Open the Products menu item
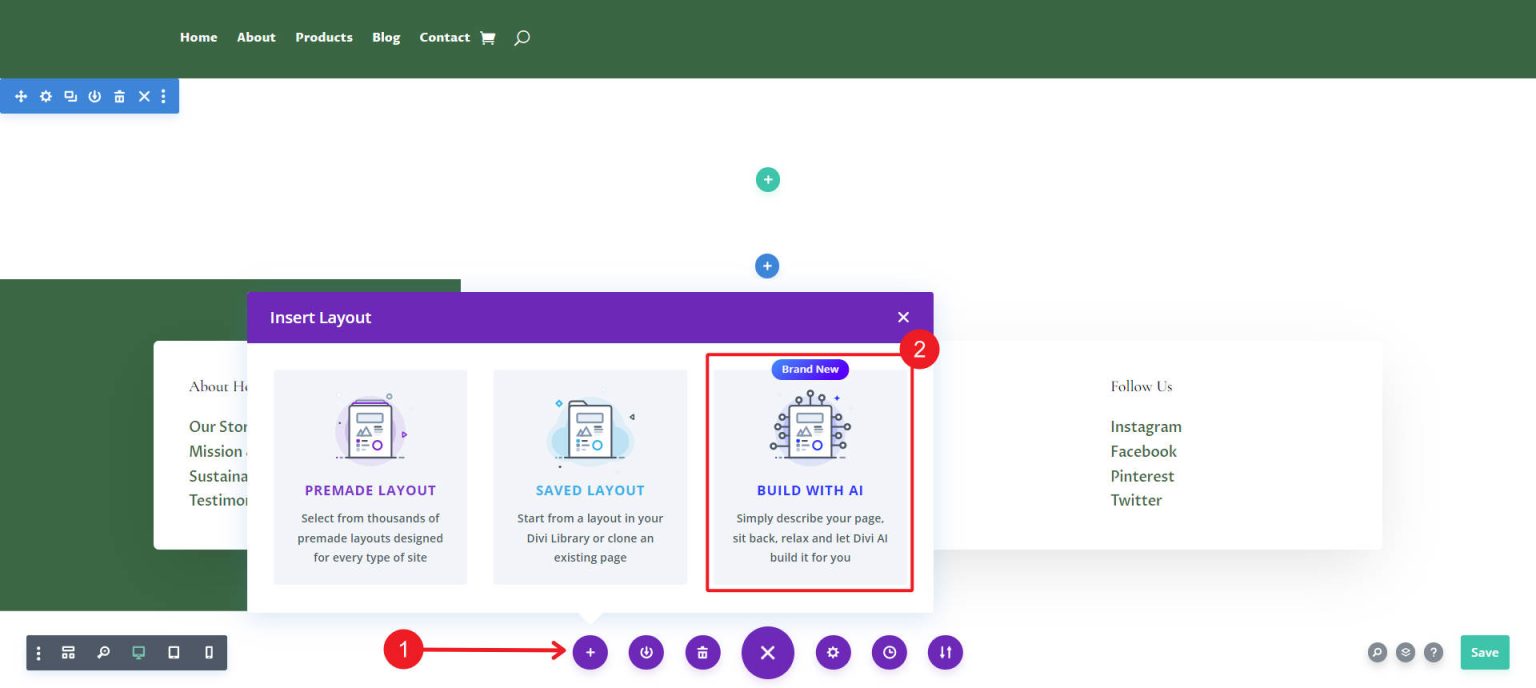Viewport: 1536px width, 688px height. coord(324,37)
